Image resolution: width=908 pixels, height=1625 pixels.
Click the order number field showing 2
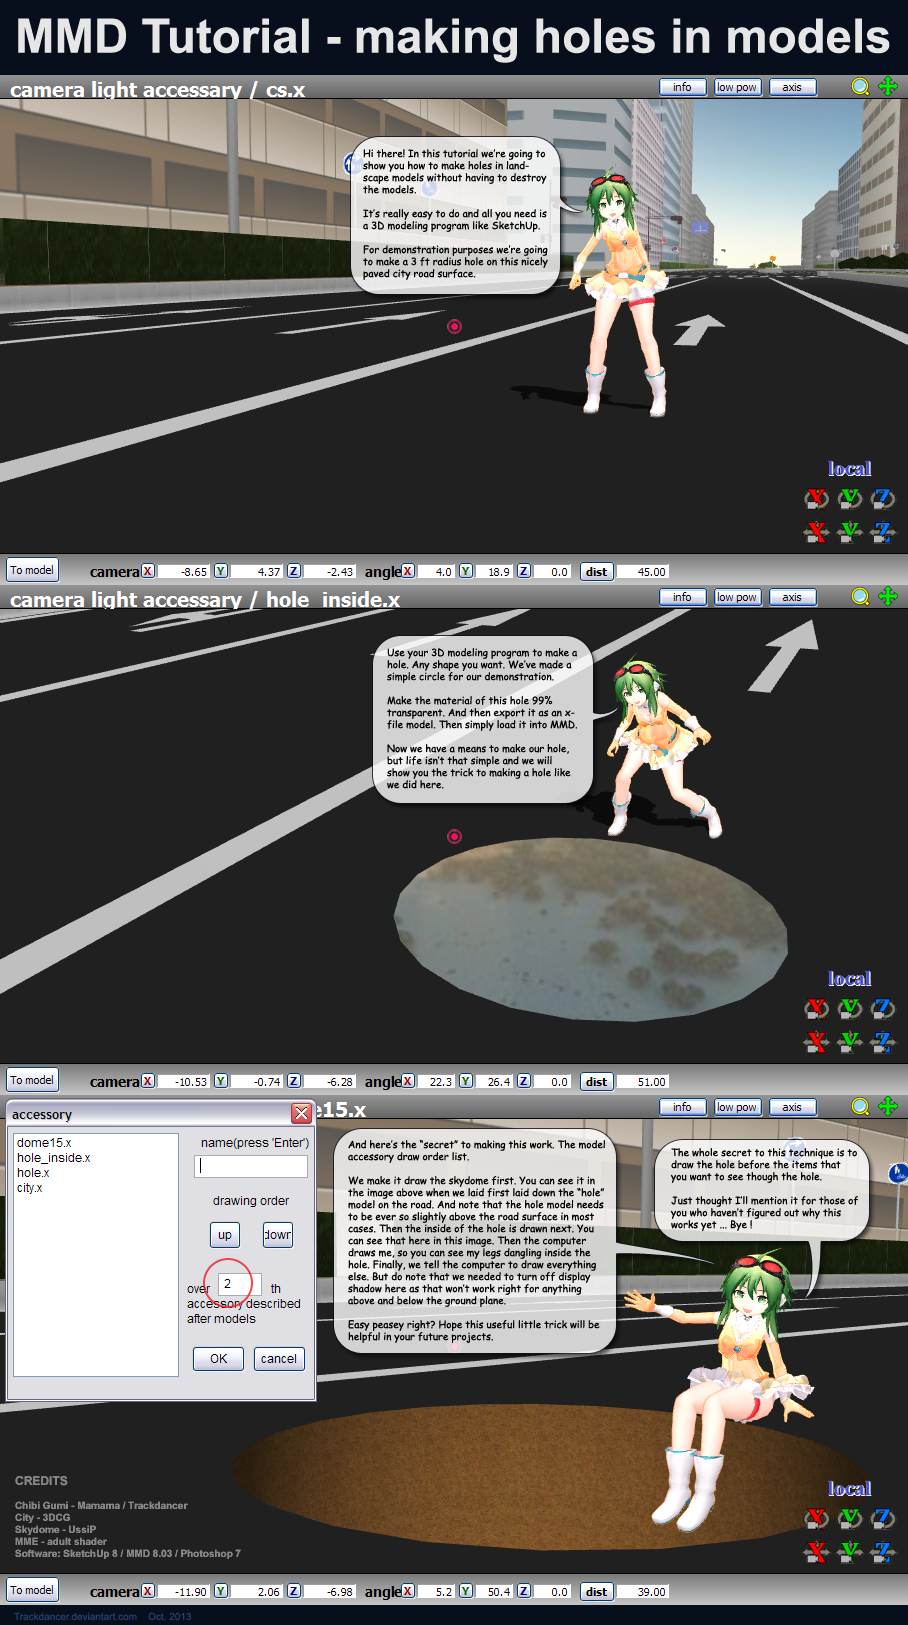pyautogui.click(x=240, y=1284)
